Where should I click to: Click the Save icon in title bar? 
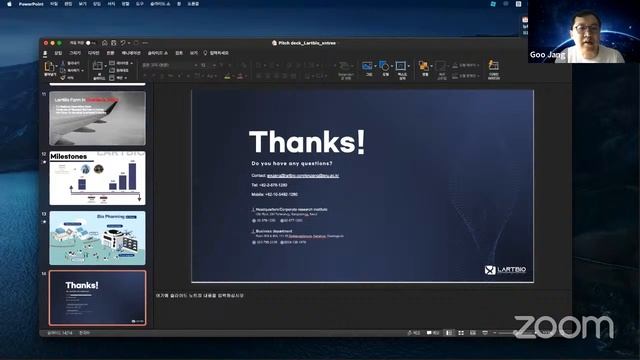point(113,43)
